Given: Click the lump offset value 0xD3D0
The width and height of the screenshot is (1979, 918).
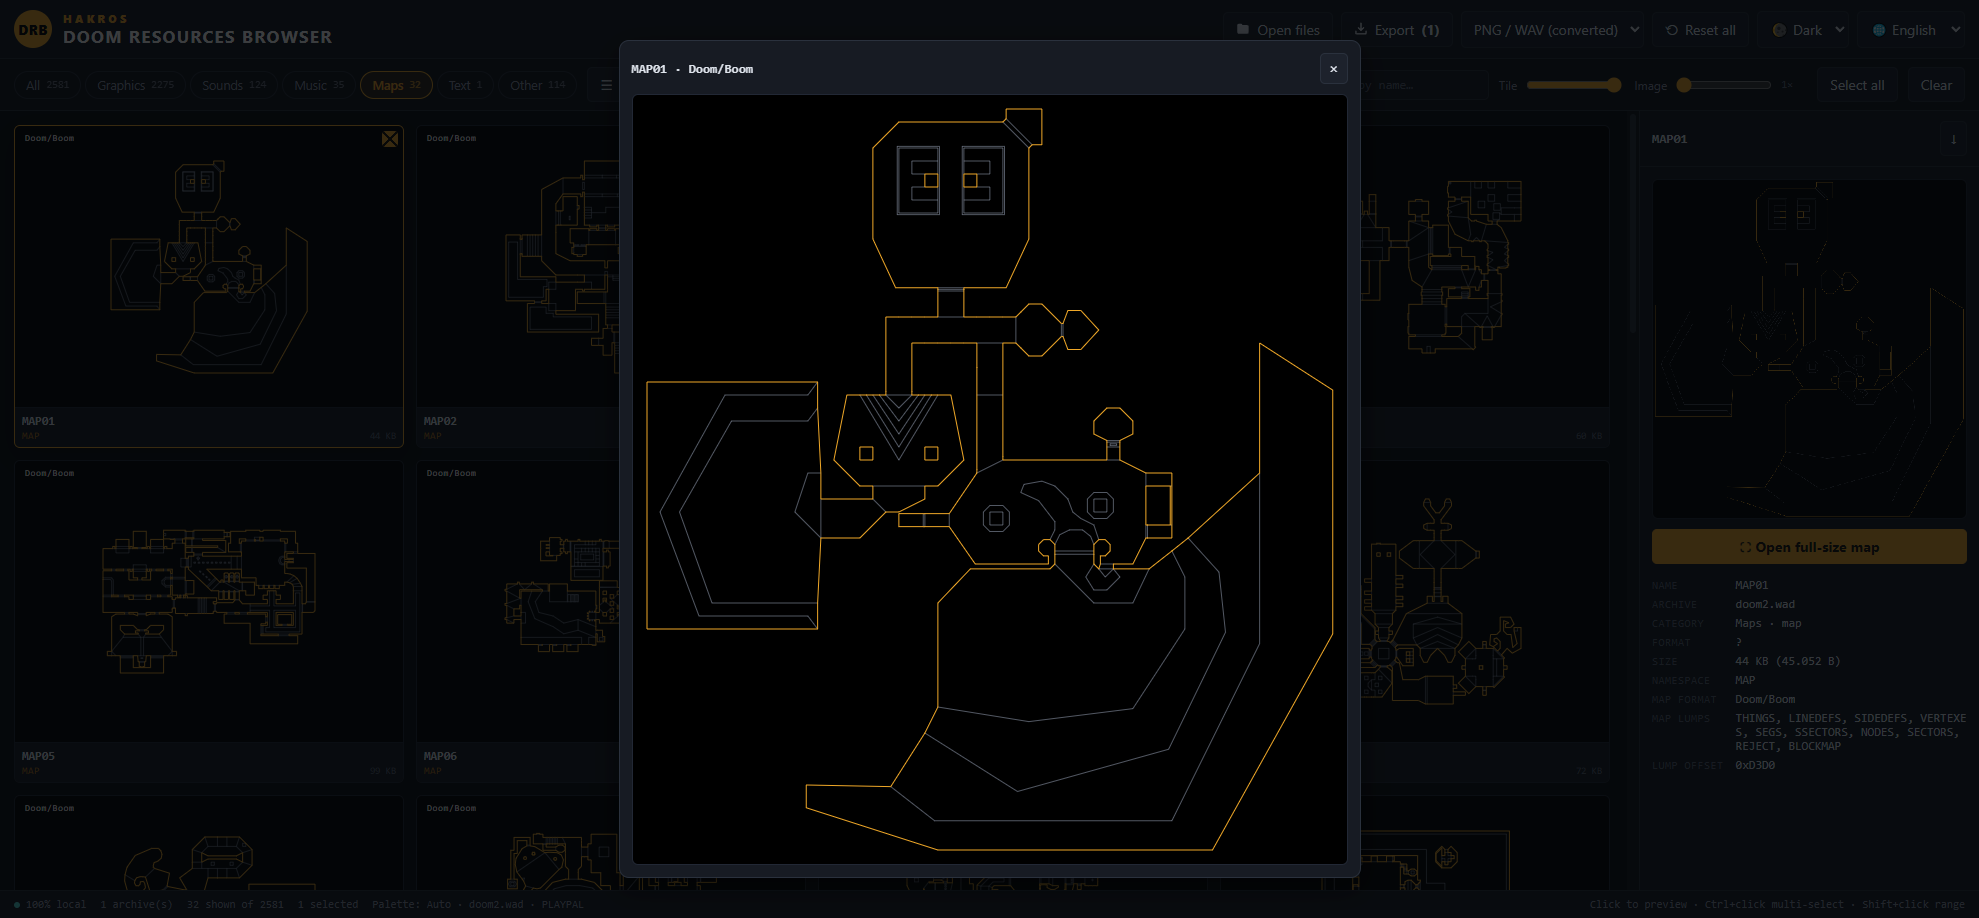Looking at the screenshot, I should [1755, 765].
